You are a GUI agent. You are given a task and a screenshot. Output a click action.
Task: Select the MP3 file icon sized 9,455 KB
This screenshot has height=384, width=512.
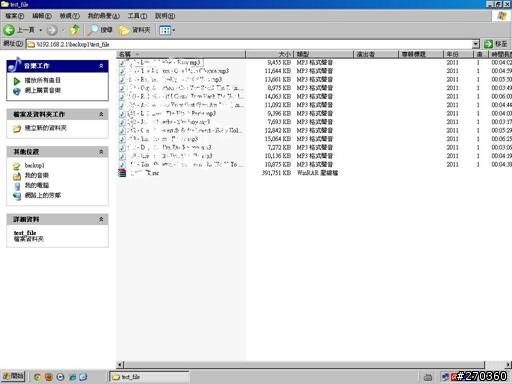[122, 63]
